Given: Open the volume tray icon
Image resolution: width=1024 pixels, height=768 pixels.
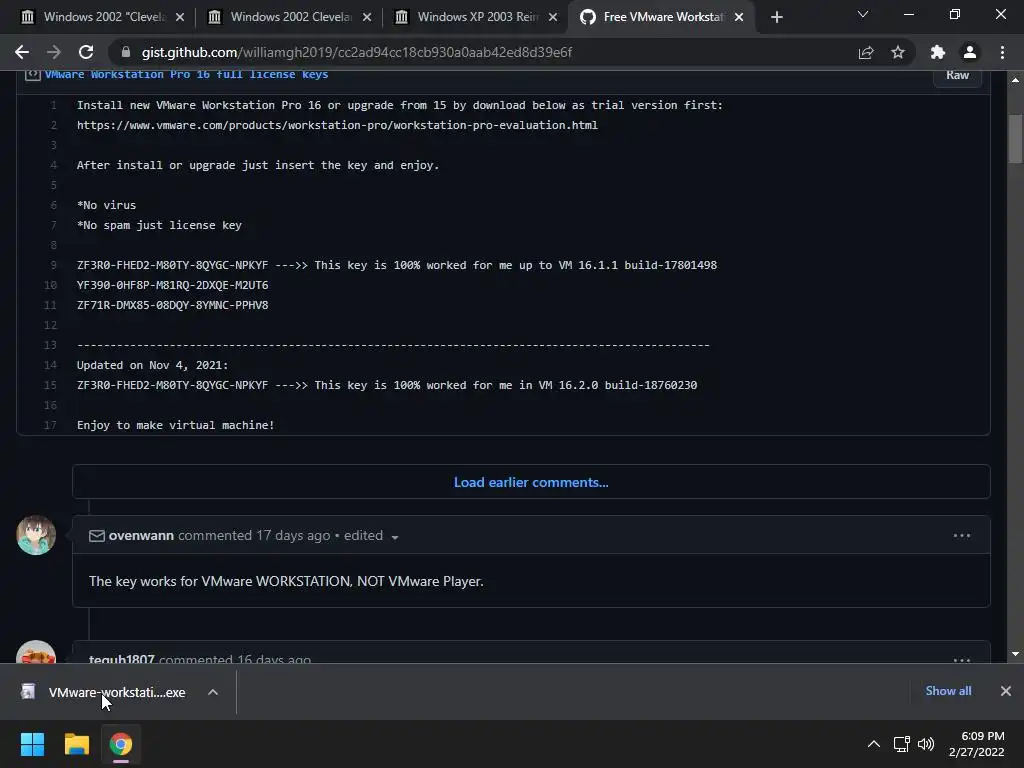Looking at the screenshot, I should pyautogui.click(x=926, y=744).
